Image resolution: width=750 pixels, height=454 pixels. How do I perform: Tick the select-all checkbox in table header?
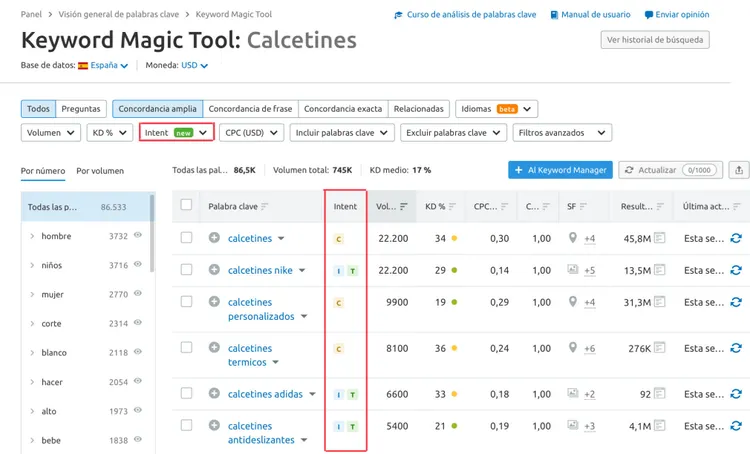[x=186, y=205]
